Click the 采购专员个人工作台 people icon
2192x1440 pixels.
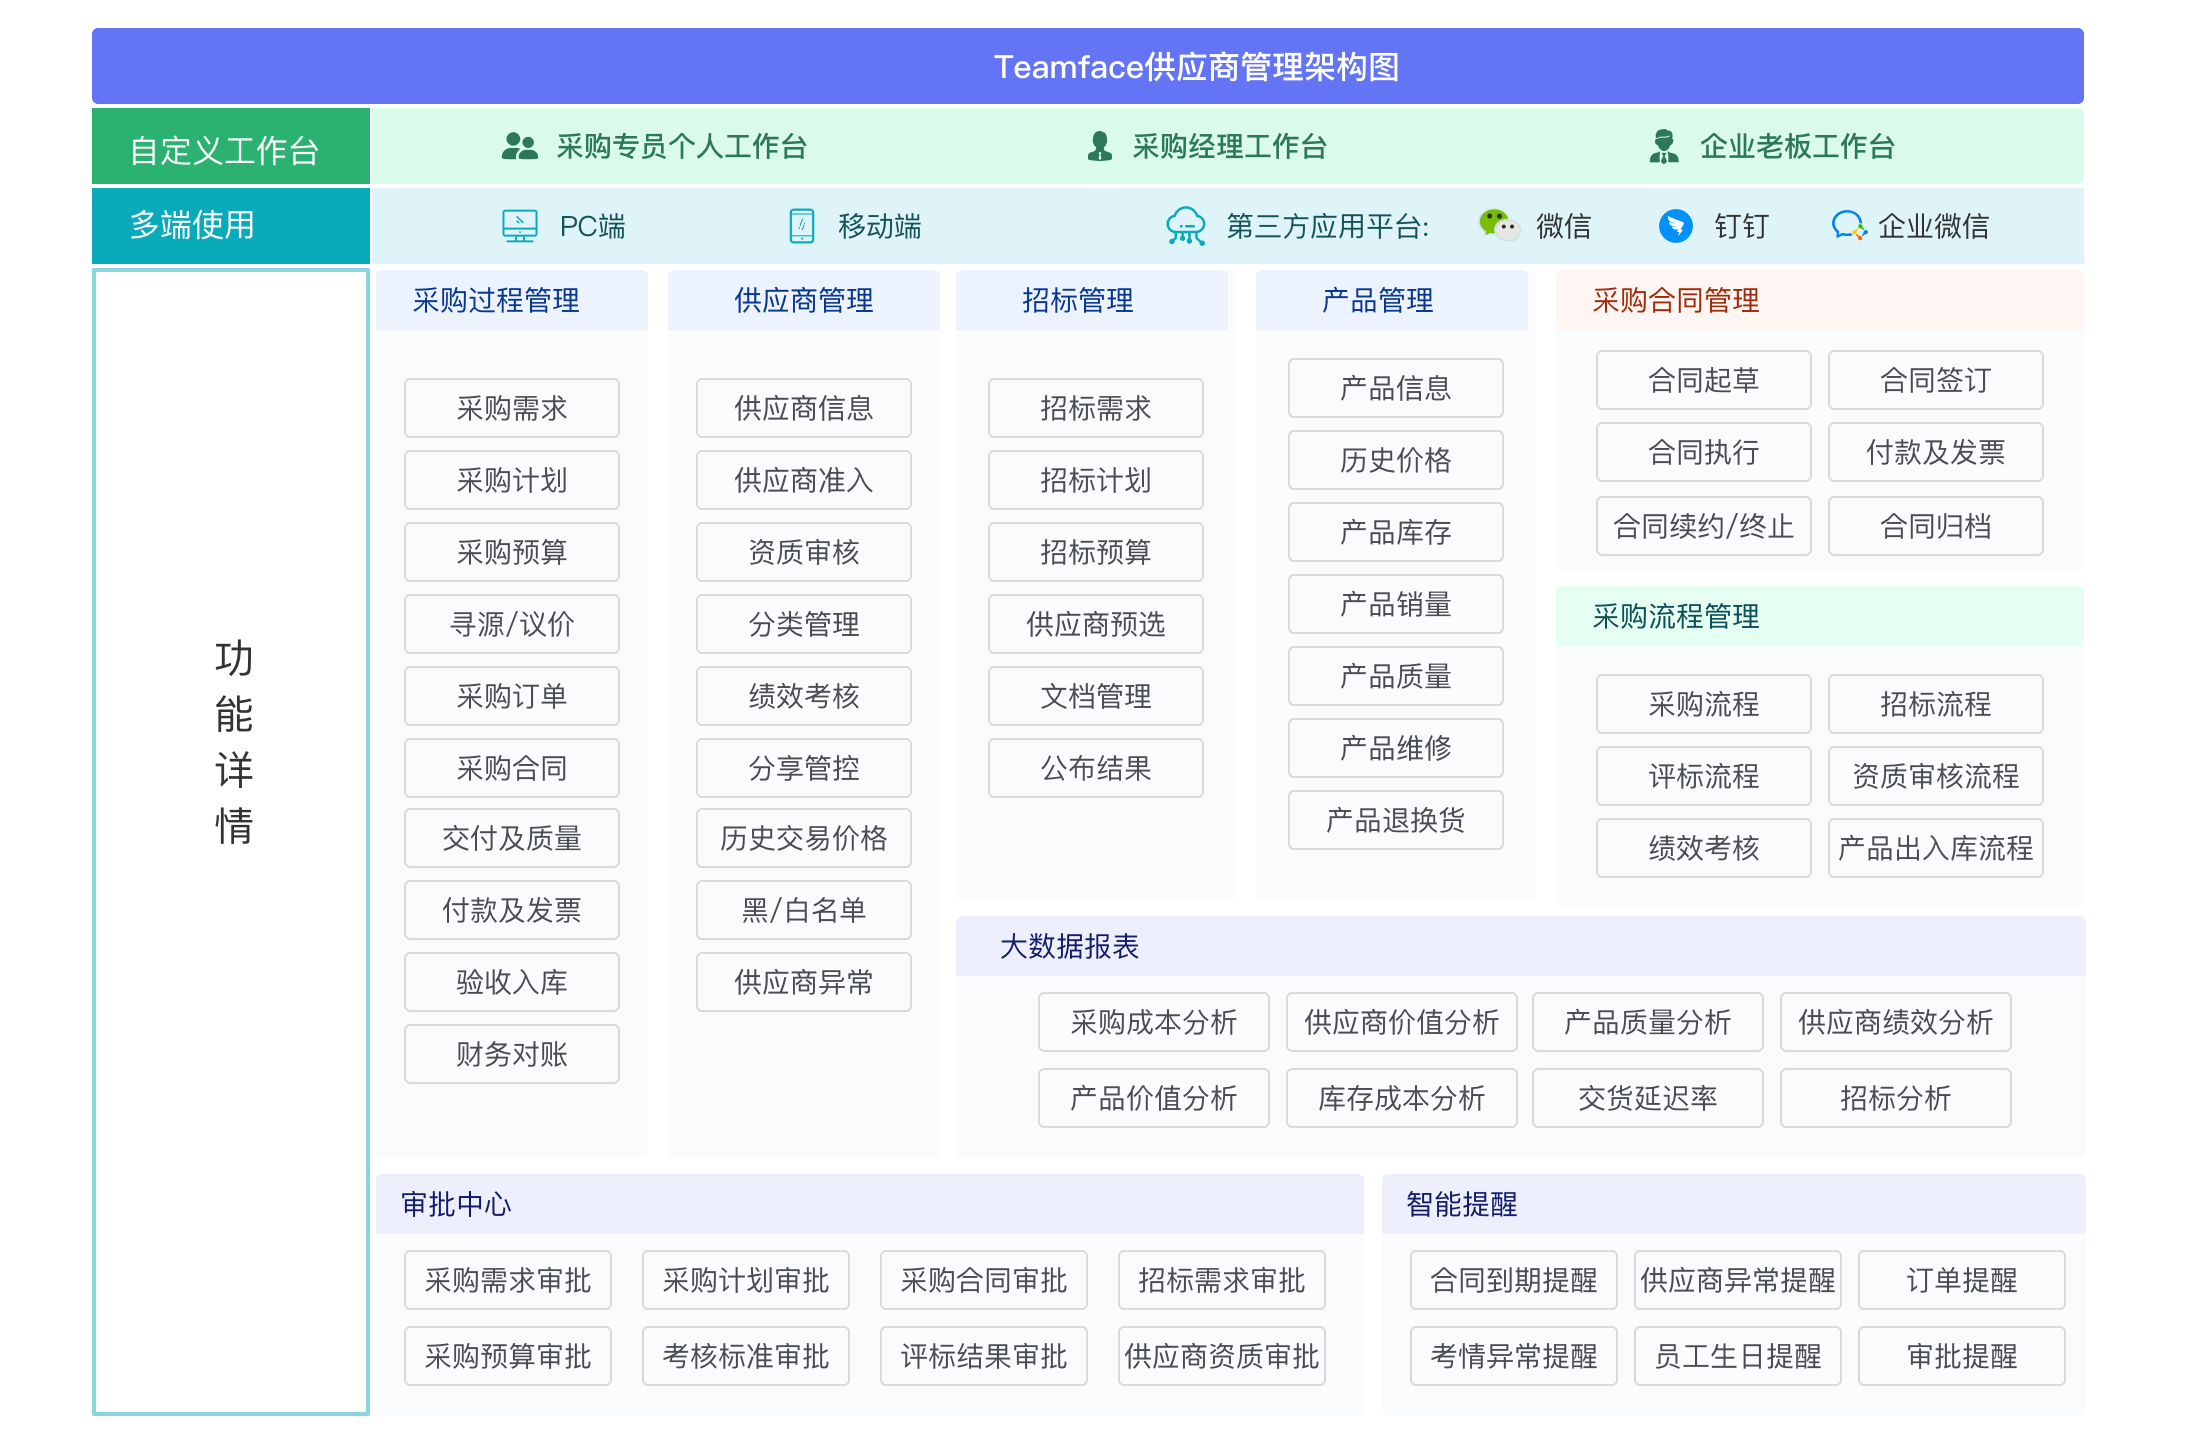(519, 146)
